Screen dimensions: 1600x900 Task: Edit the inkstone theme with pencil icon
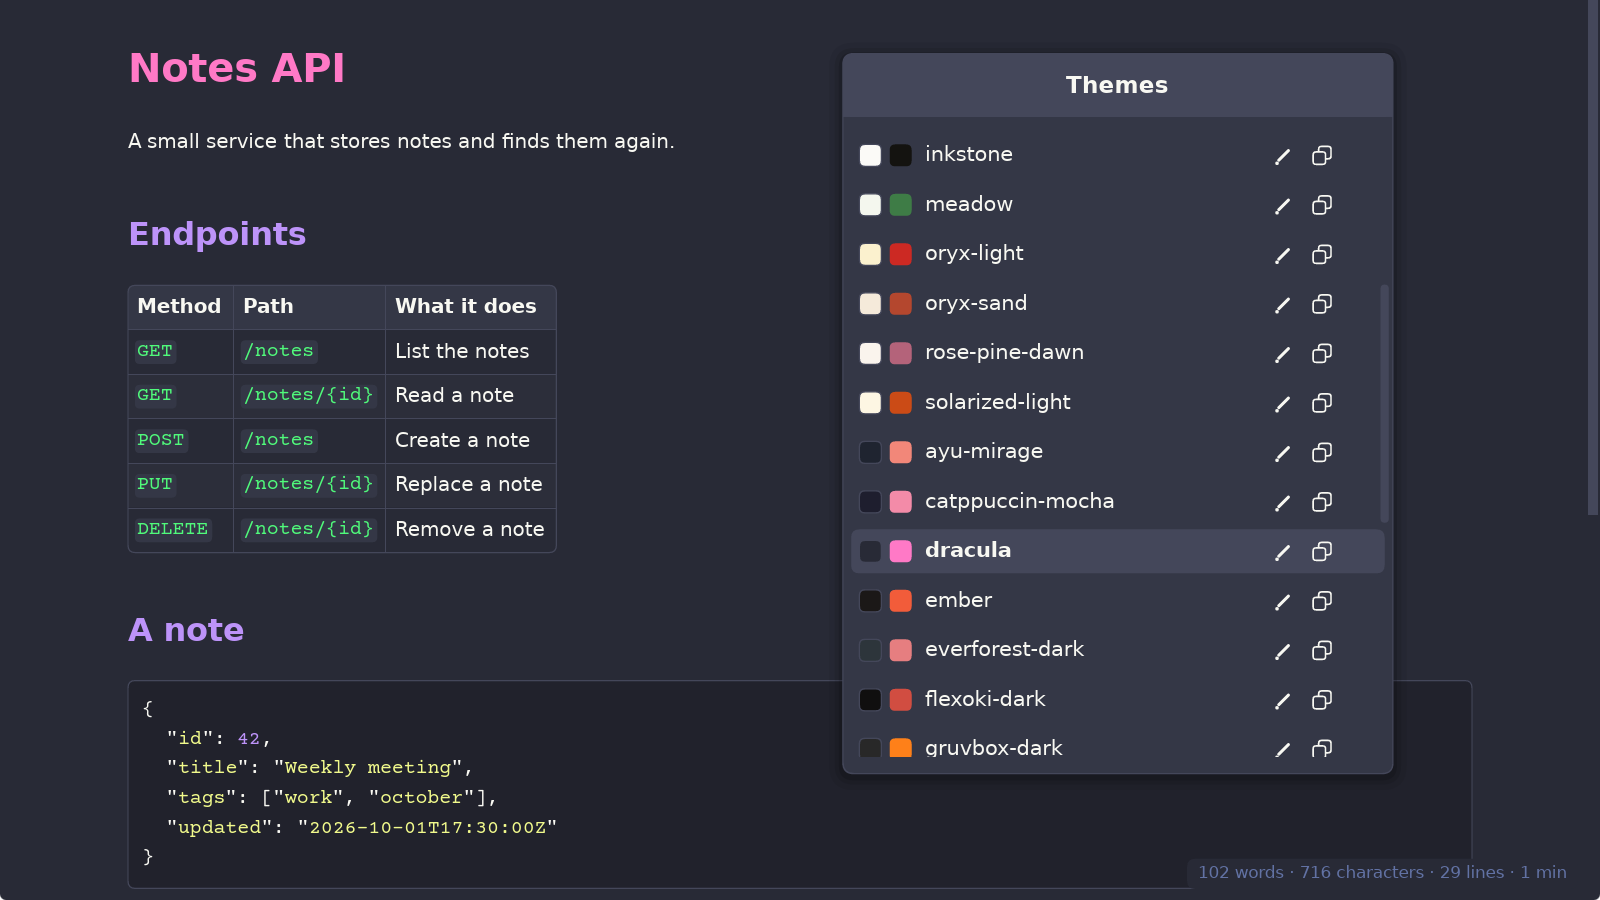(x=1282, y=155)
